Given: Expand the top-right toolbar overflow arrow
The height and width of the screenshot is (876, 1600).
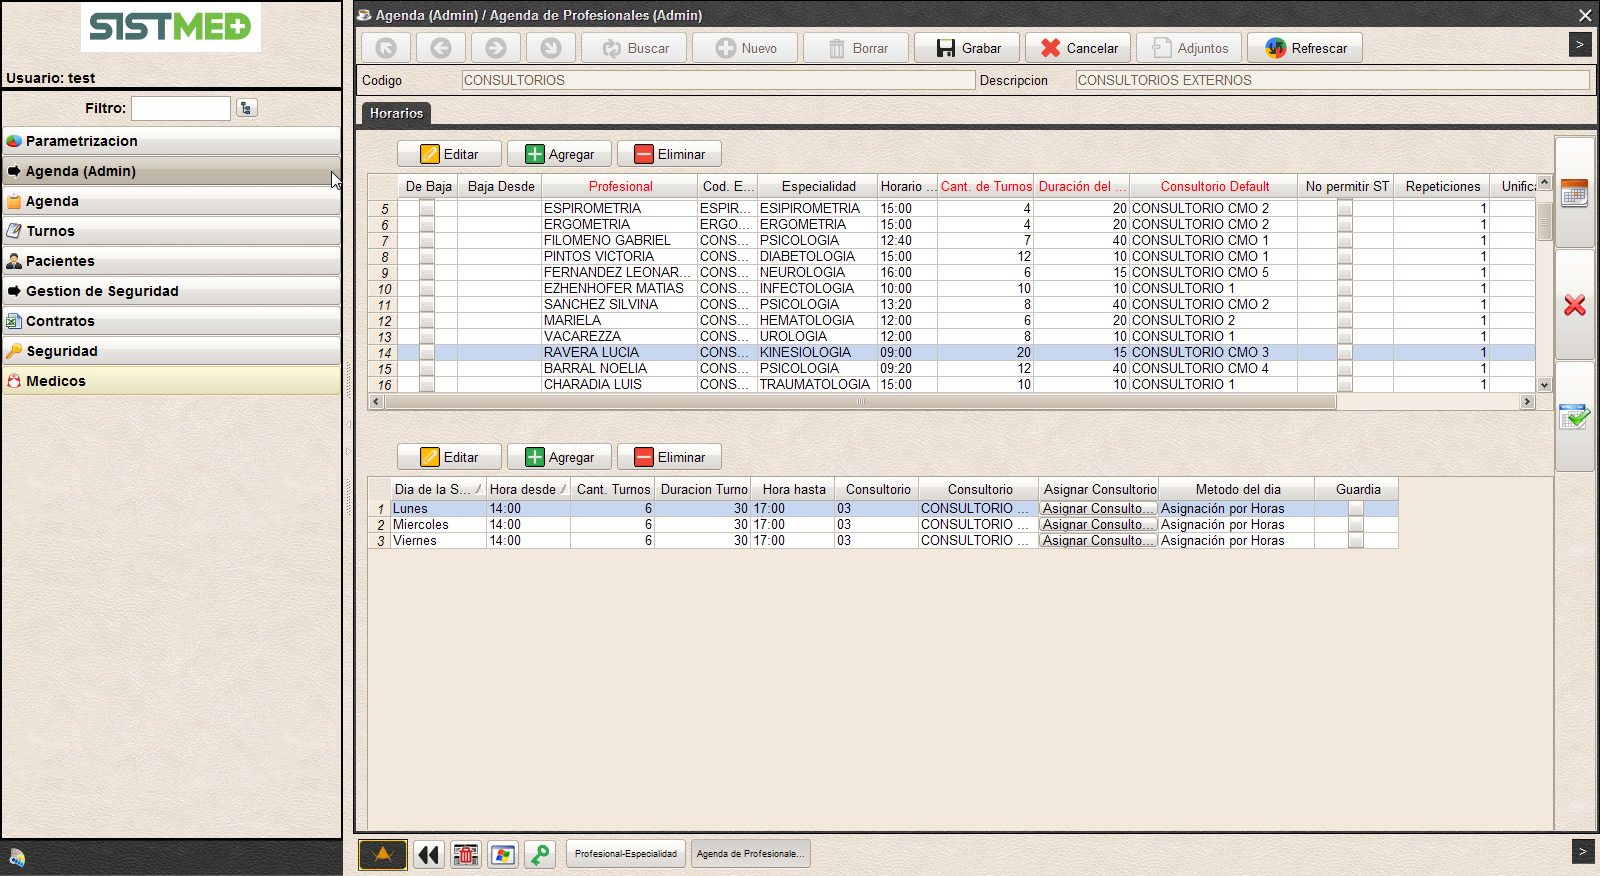Looking at the screenshot, I should pyautogui.click(x=1580, y=45).
